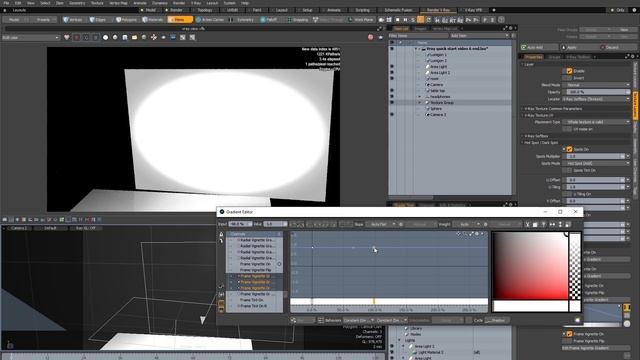Toggle visibility of Headphones item
This screenshot has width=640, height=360.
392,97
